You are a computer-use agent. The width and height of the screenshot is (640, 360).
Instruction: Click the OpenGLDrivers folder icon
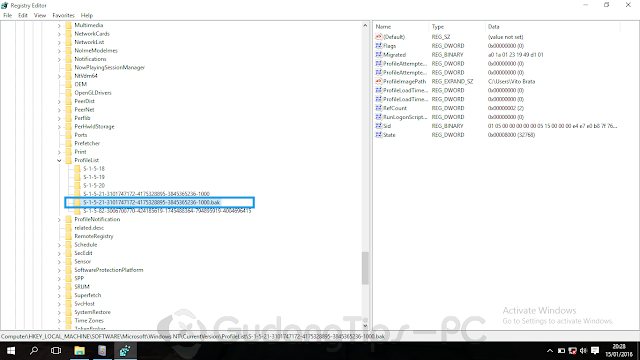pyautogui.click(x=69, y=93)
